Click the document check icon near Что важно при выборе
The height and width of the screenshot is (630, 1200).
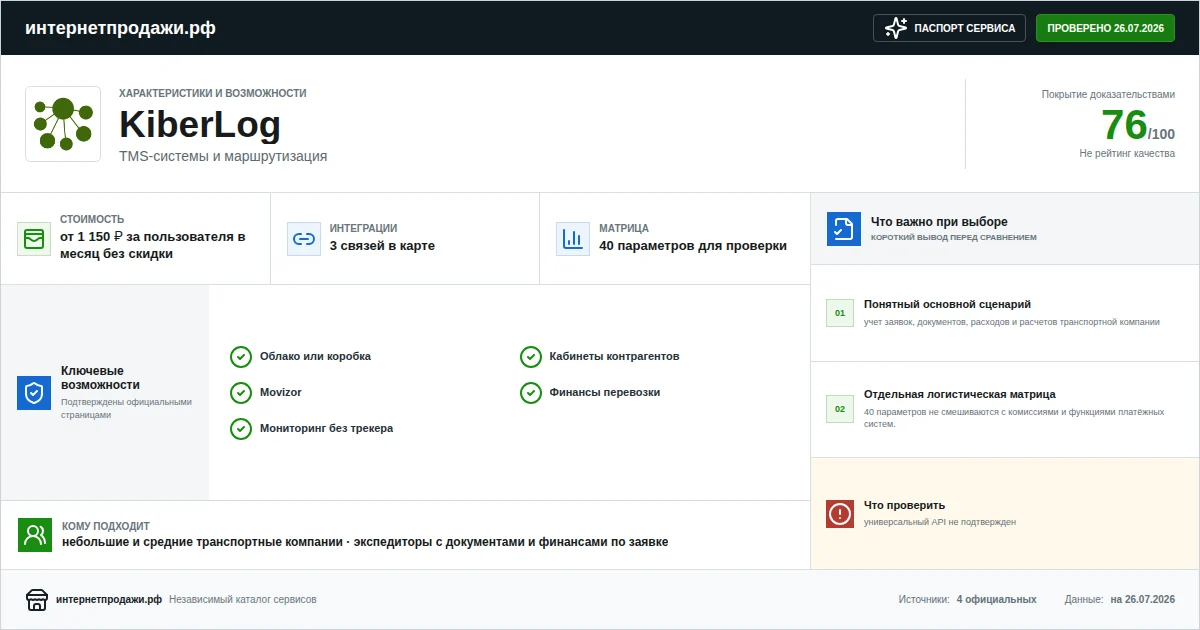(844, 229)
